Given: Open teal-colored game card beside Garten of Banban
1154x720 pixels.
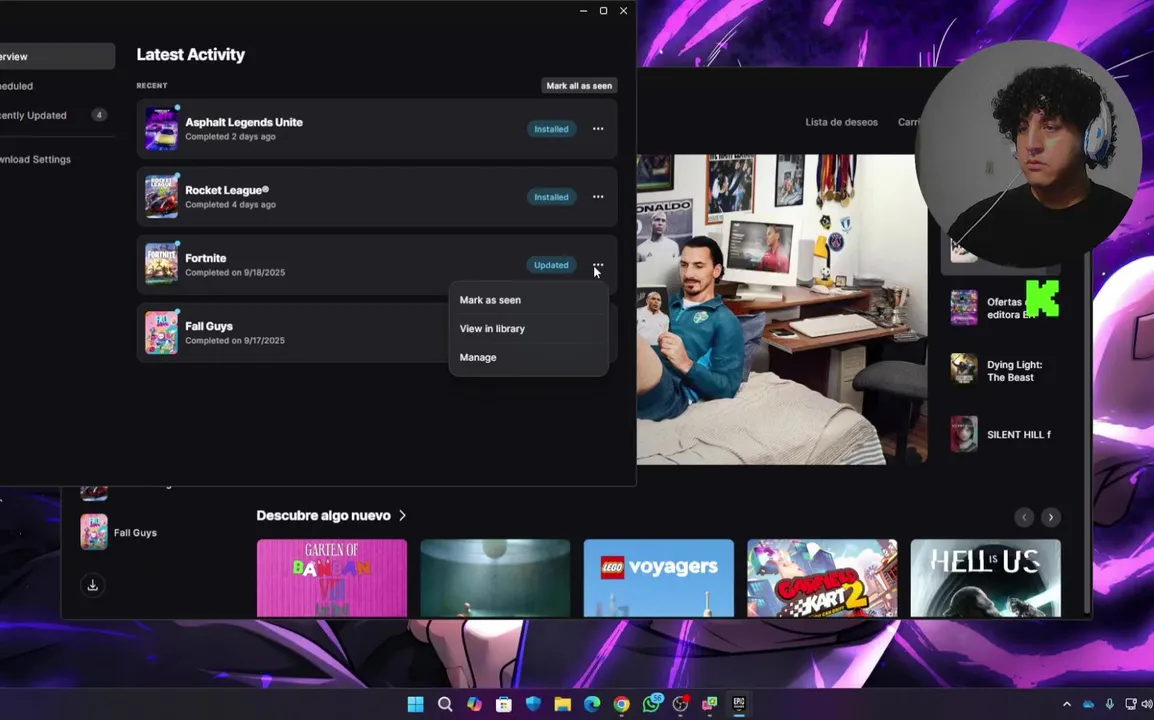Looking at the screenshot, I should 495,578.
